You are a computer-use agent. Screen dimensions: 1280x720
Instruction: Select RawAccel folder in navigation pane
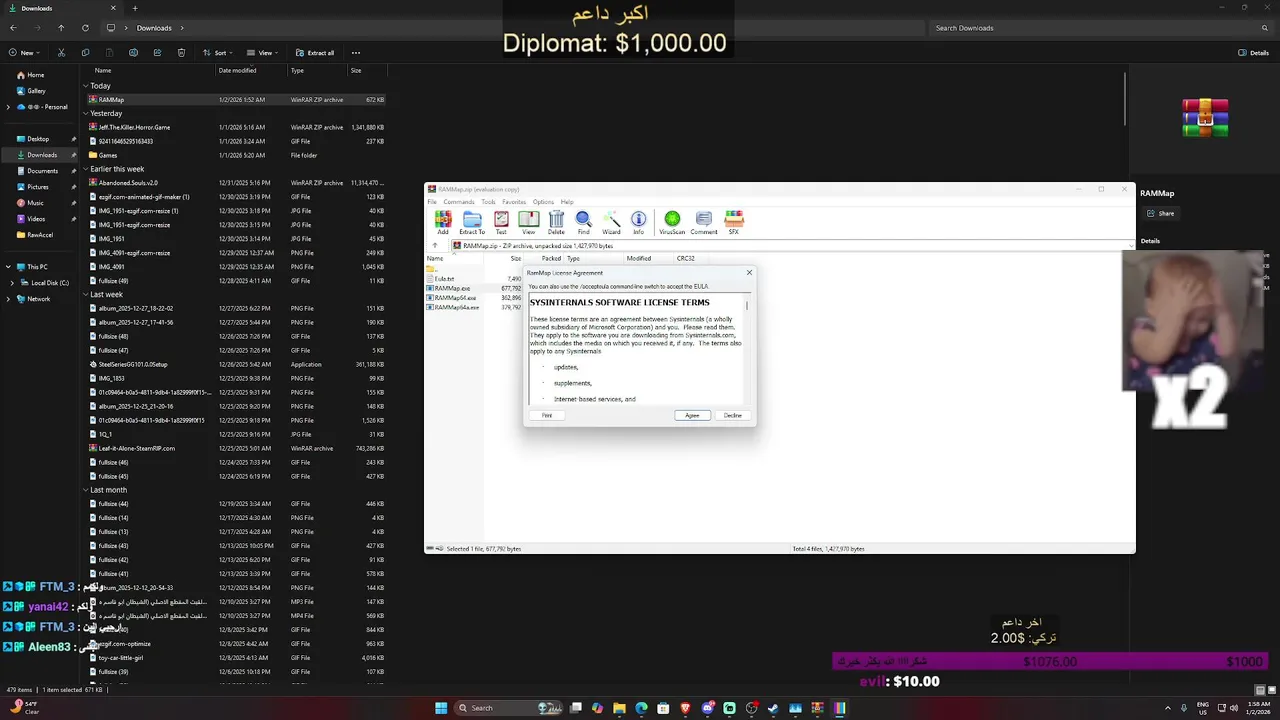(x=38, y=235)
